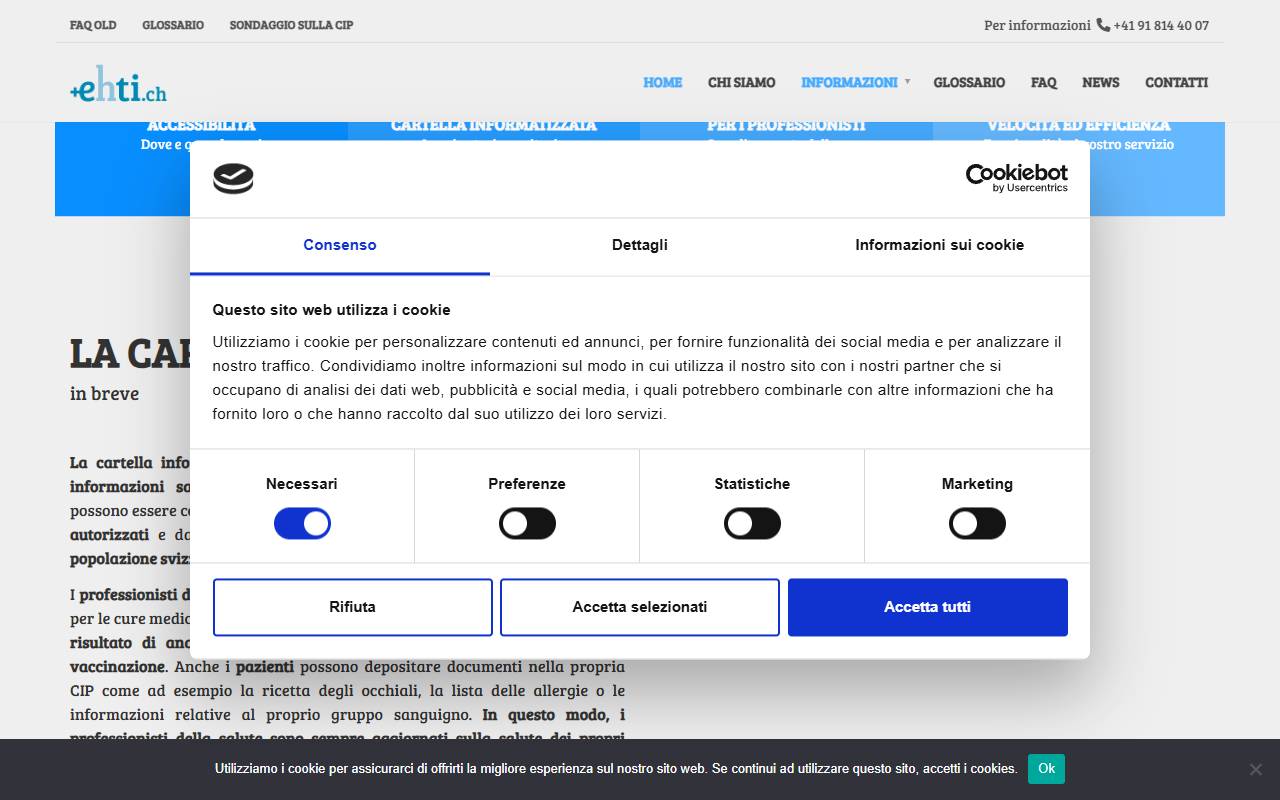Expand the Informazioni menu dropdown arrow
The width and height of the screenshot is (1280, 800).
[907, 82]
